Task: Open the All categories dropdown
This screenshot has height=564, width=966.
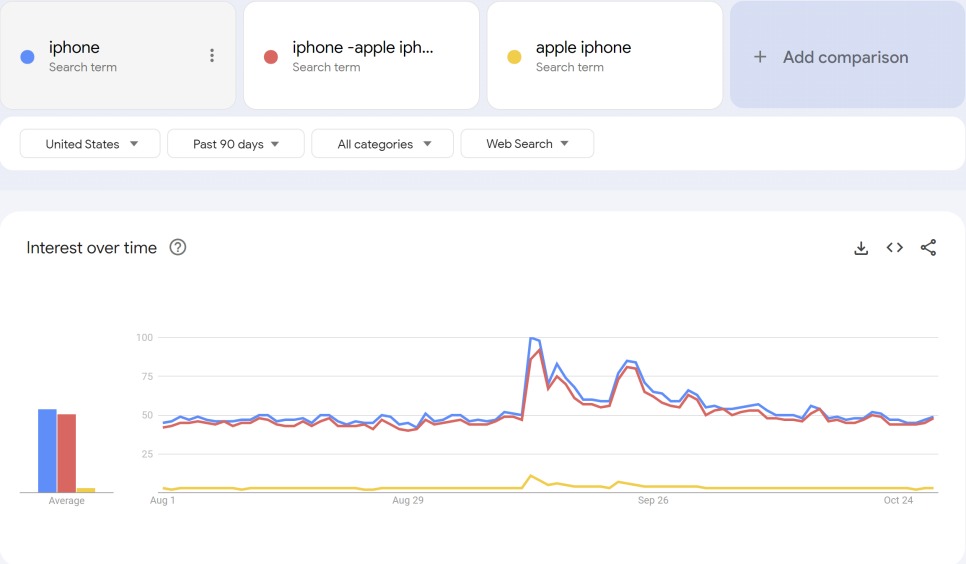Action: tap(383, 144)
